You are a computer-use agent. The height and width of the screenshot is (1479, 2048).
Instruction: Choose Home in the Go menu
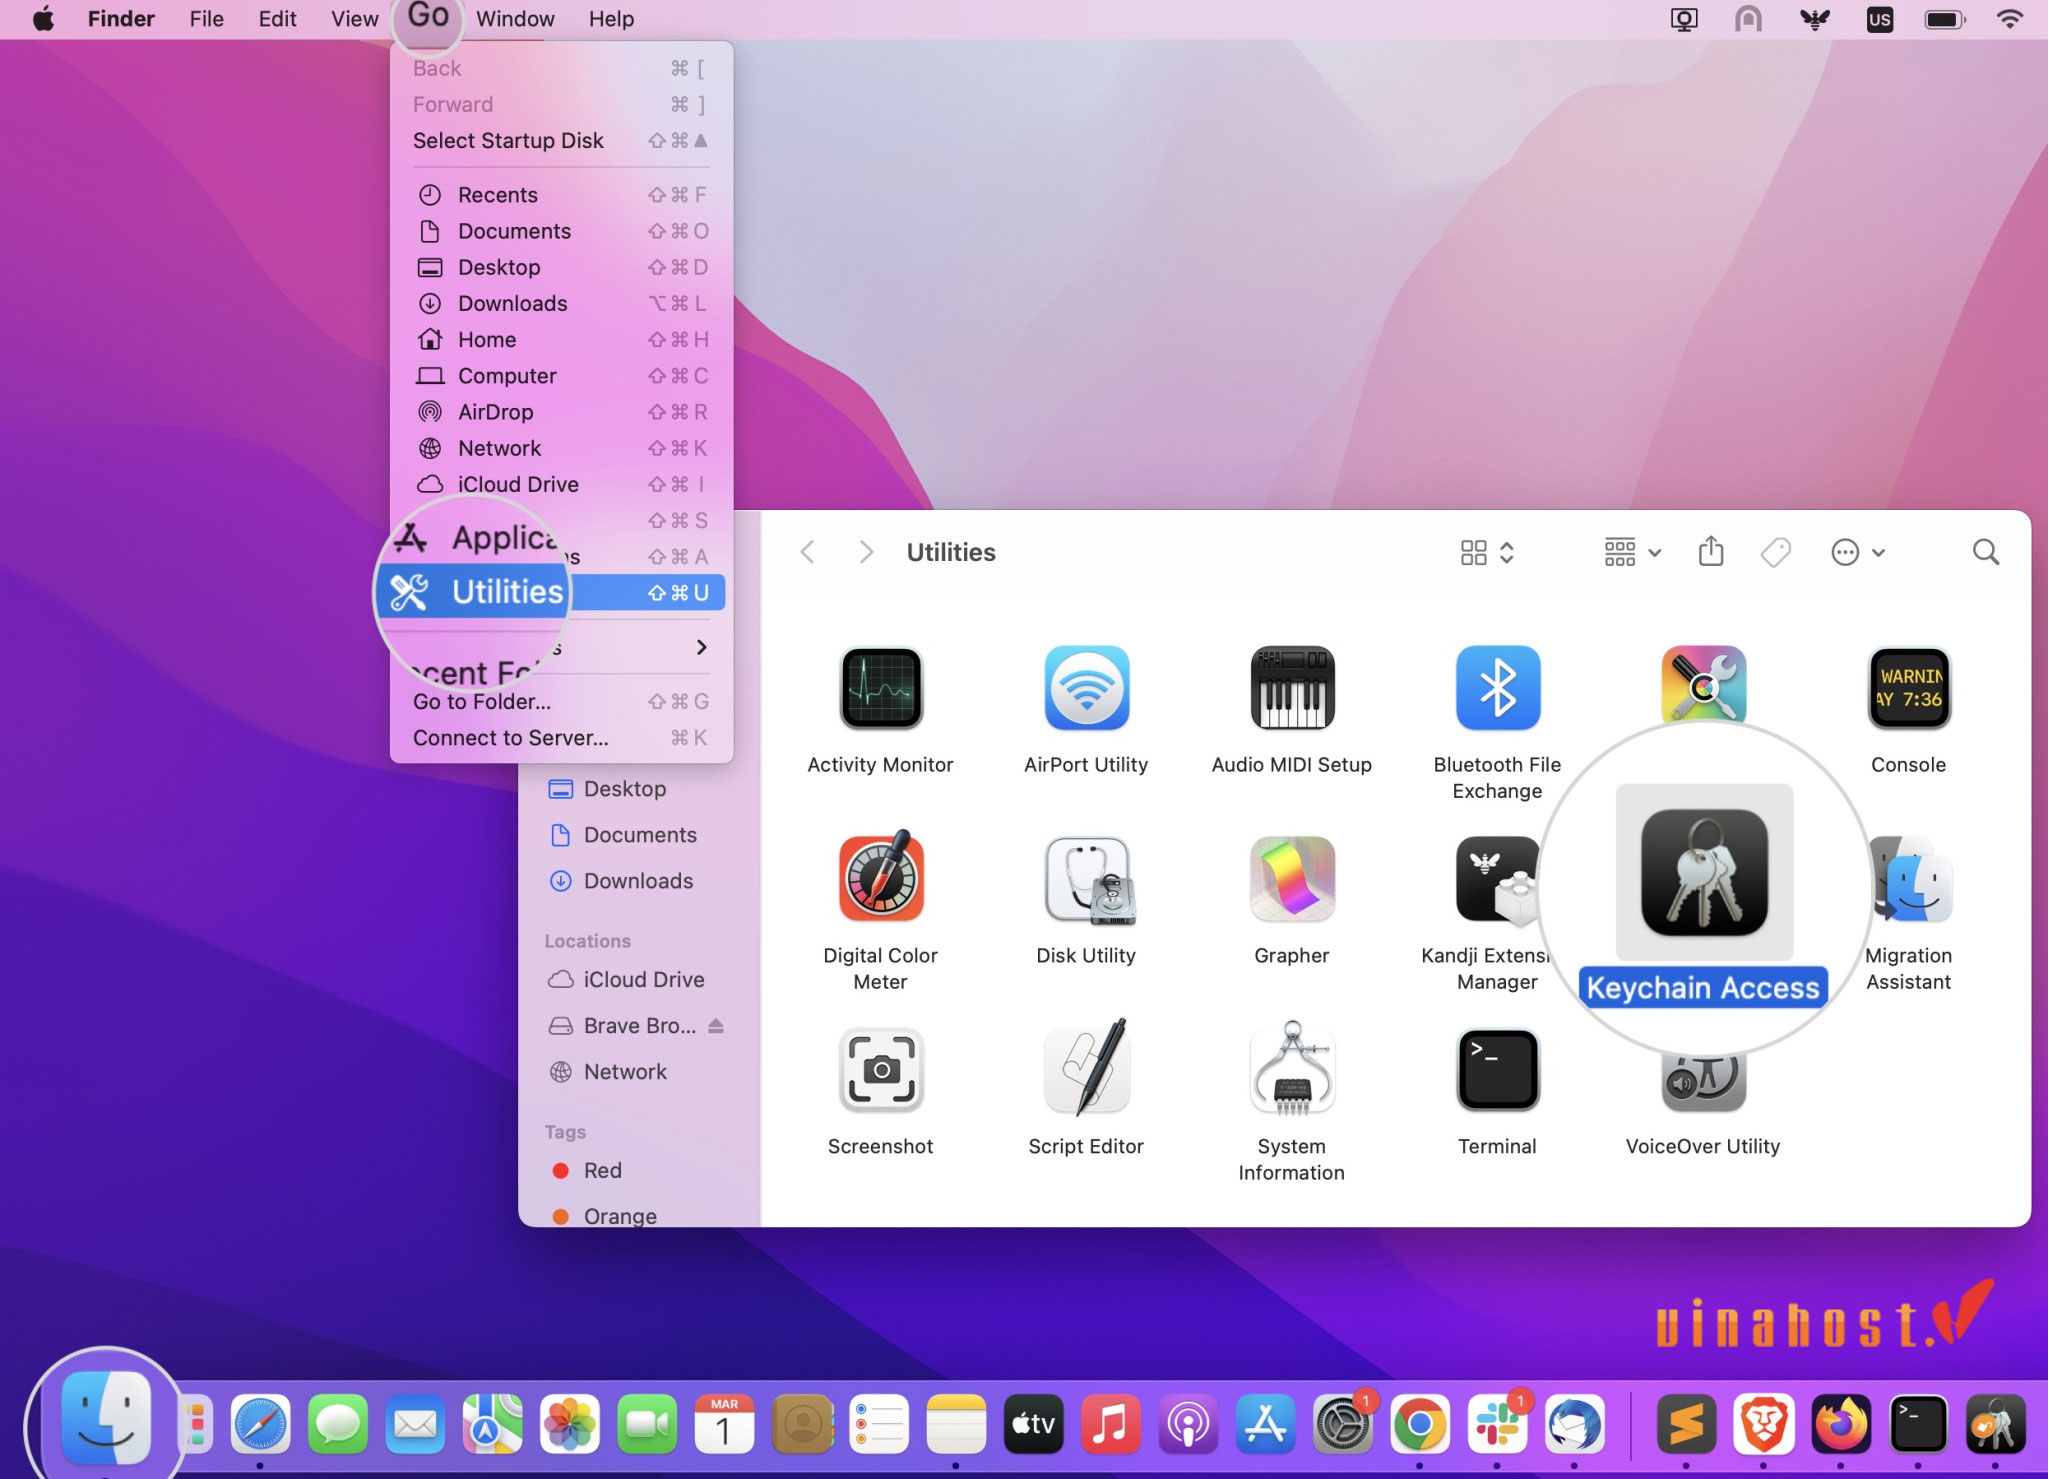[x=561, y=340]
